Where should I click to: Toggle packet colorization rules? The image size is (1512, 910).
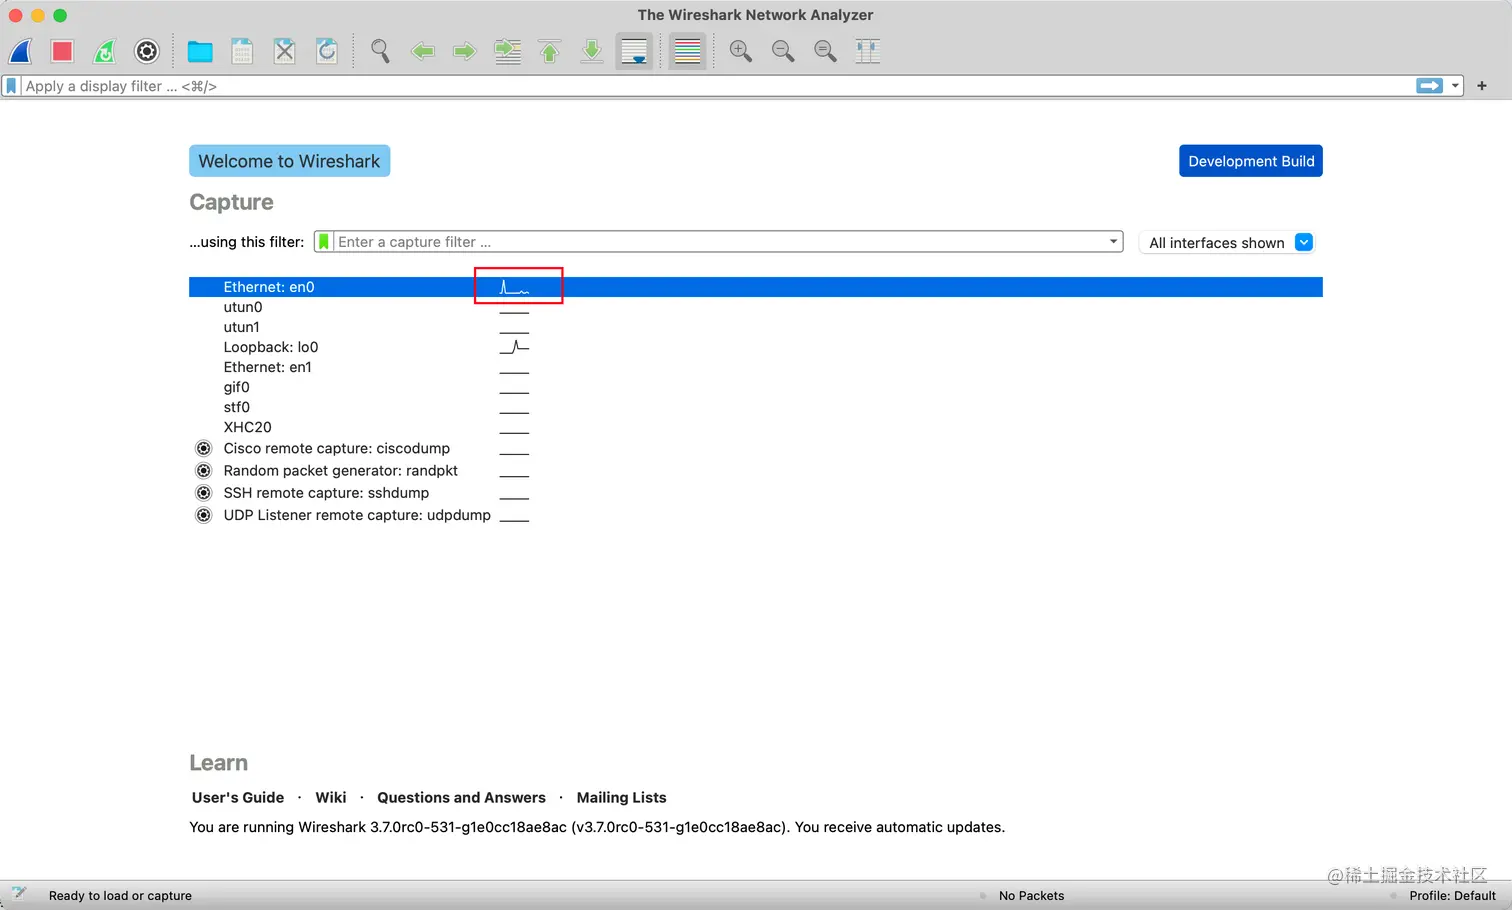687,51
